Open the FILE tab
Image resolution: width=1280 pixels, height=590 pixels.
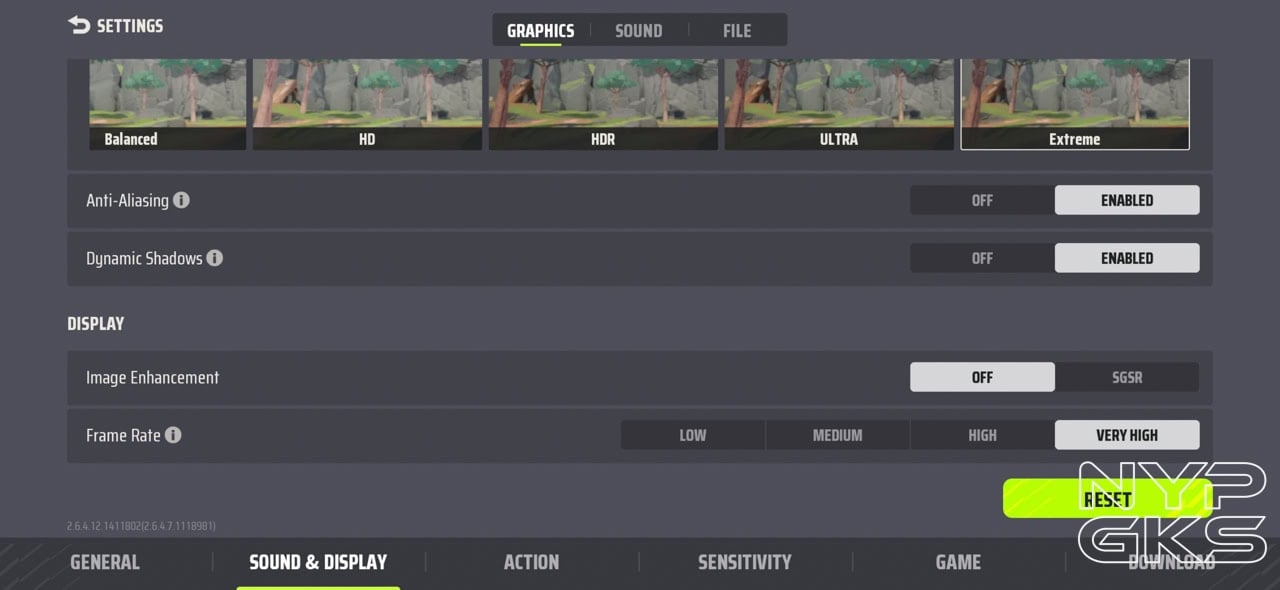(737, 31)
